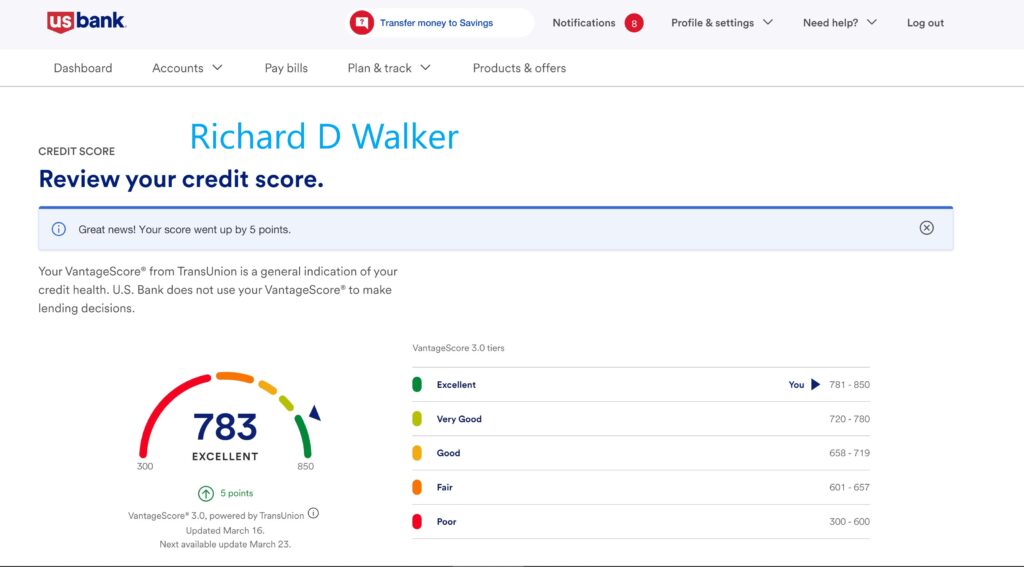Click the Log out link
This screenshot has width=1024, height=567.
[x=925, y=23]
